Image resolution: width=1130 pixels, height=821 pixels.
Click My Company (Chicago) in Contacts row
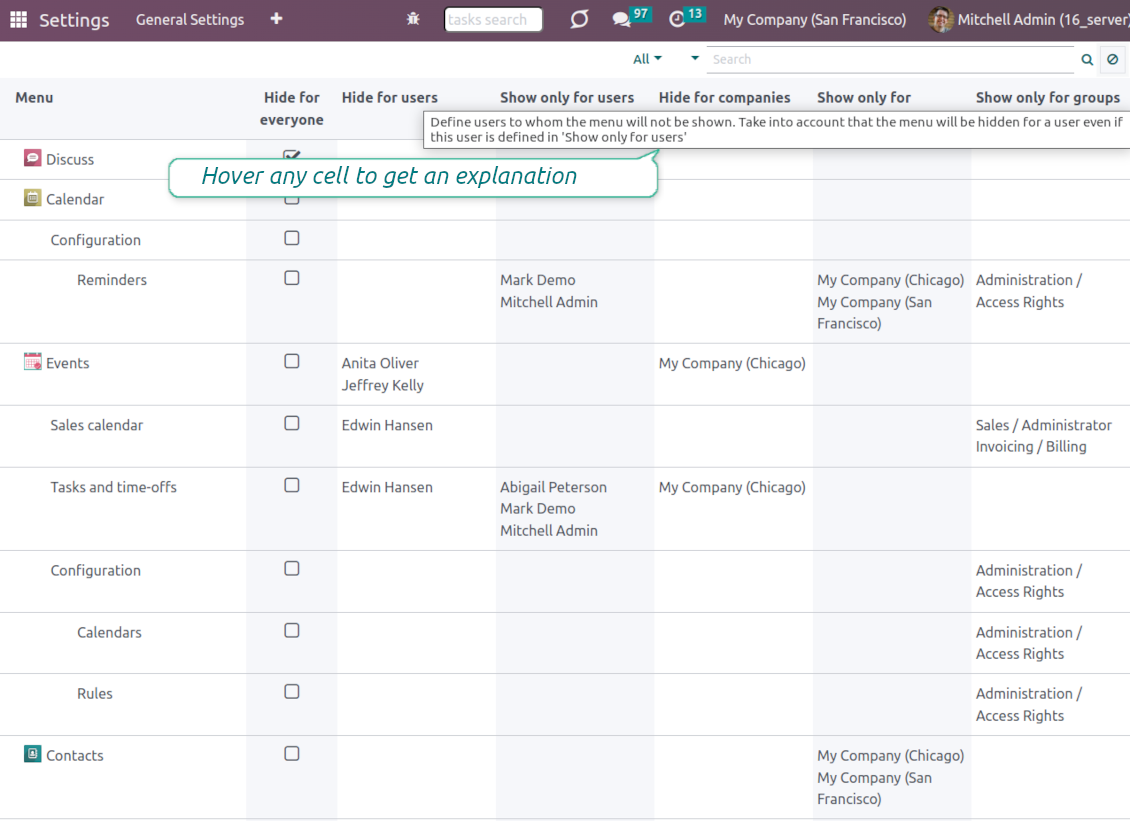(890, 755)
